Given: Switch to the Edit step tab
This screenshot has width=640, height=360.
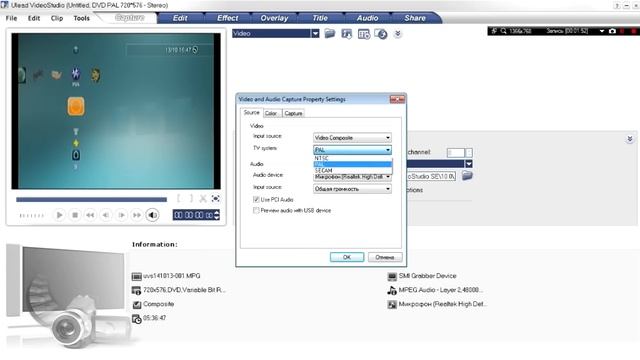Looking at the screenshot, I should [180, 18].
